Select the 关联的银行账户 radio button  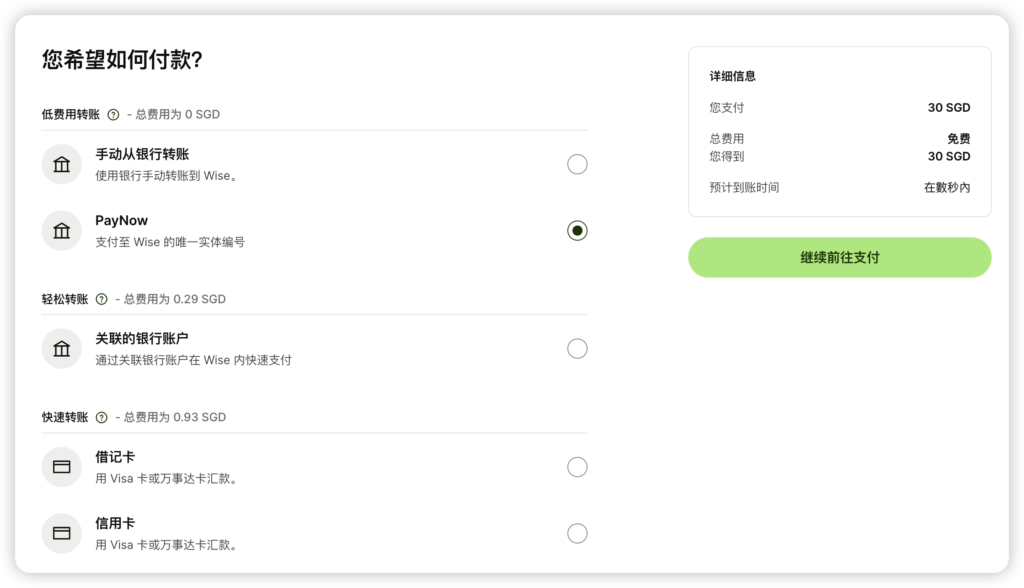(x=577, y=349)
